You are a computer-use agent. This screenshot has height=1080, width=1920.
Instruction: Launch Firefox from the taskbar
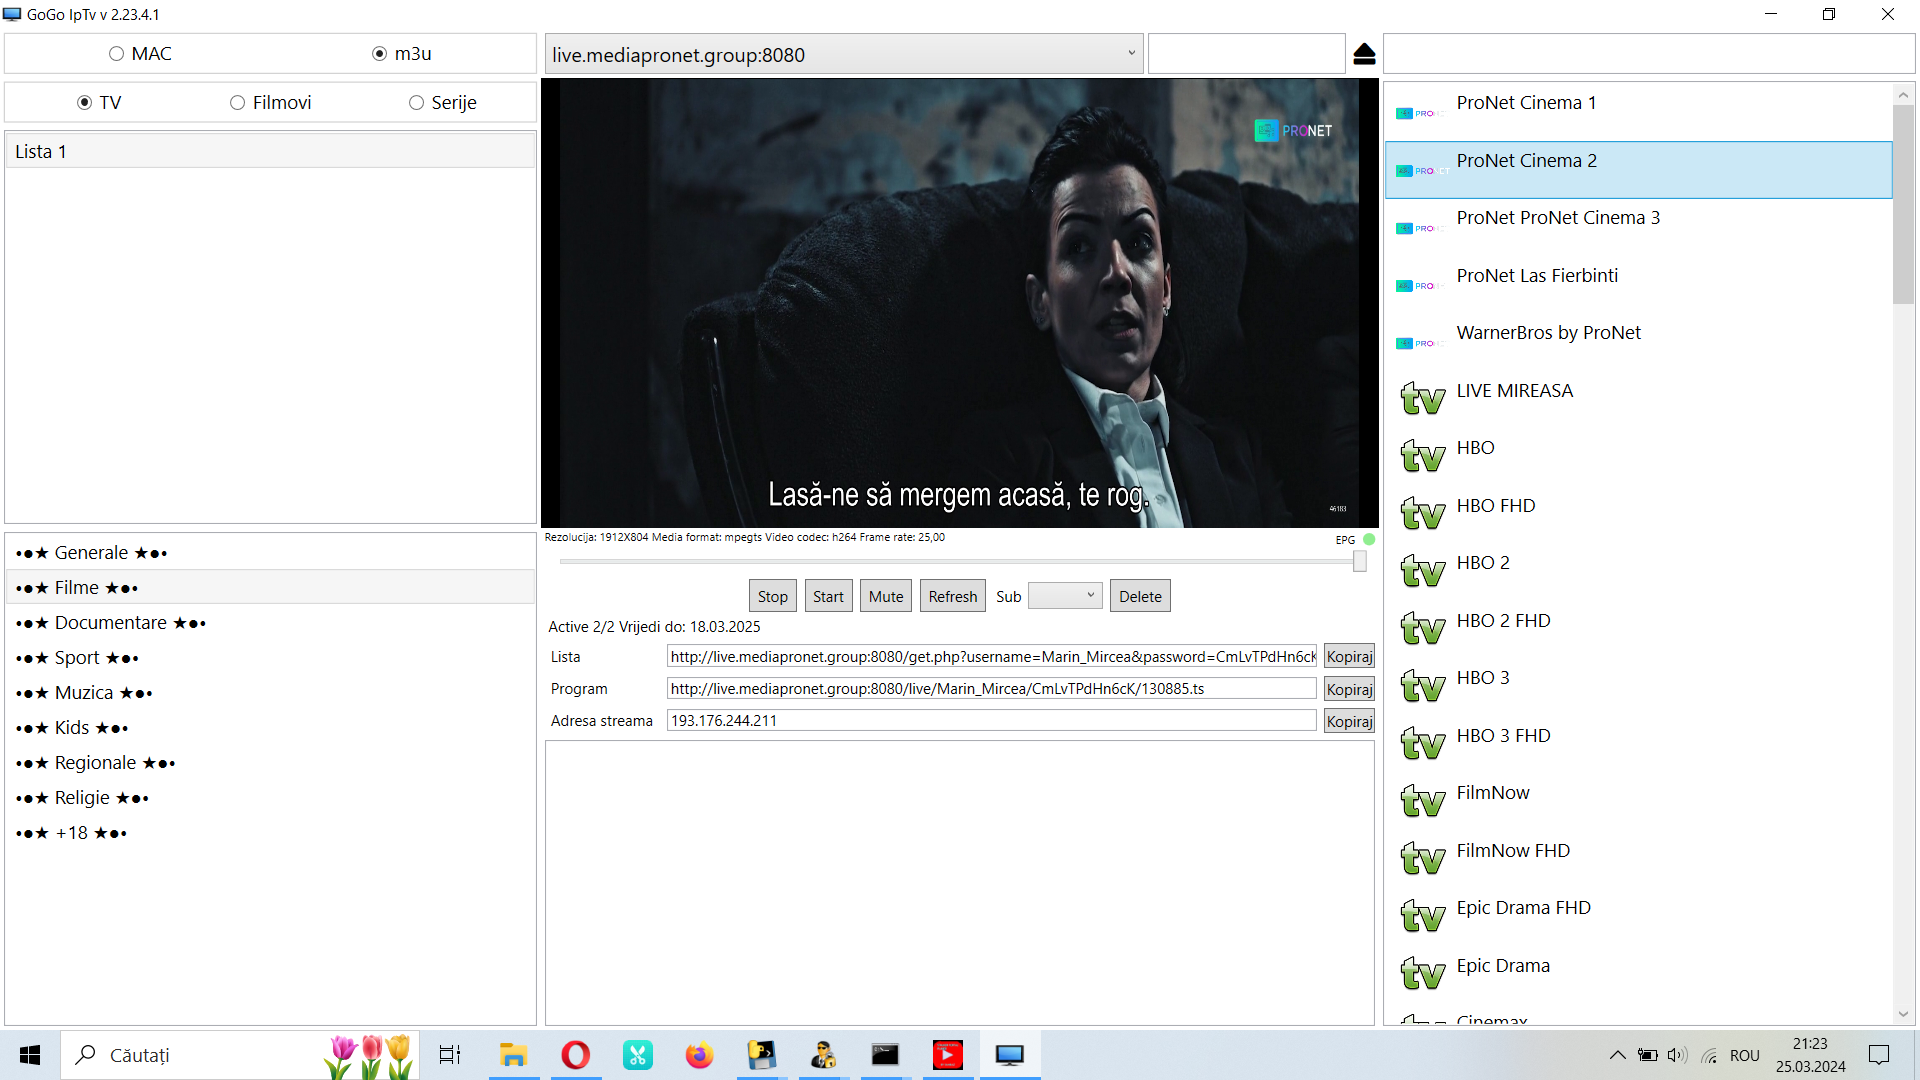700,1055
